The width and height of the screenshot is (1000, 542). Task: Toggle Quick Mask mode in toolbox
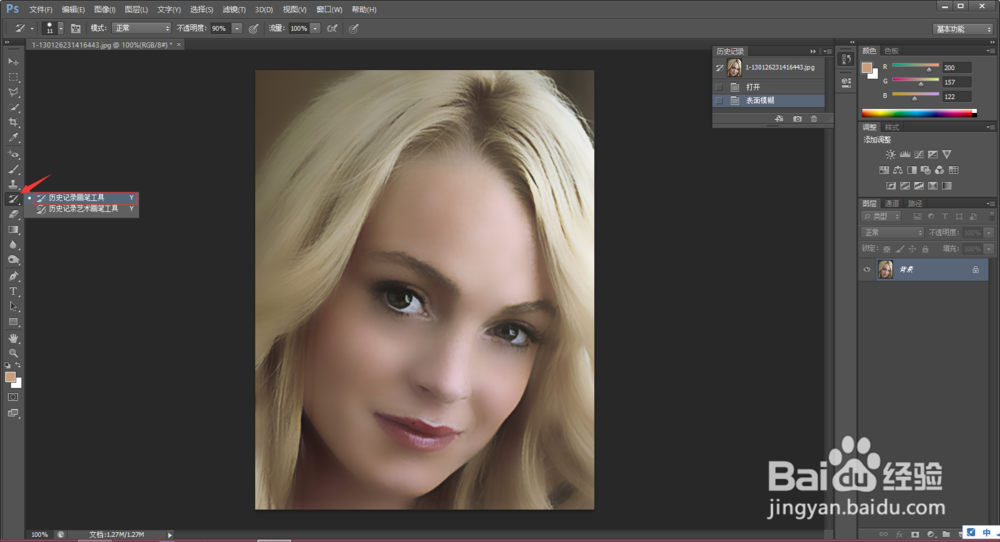[13, 397]
